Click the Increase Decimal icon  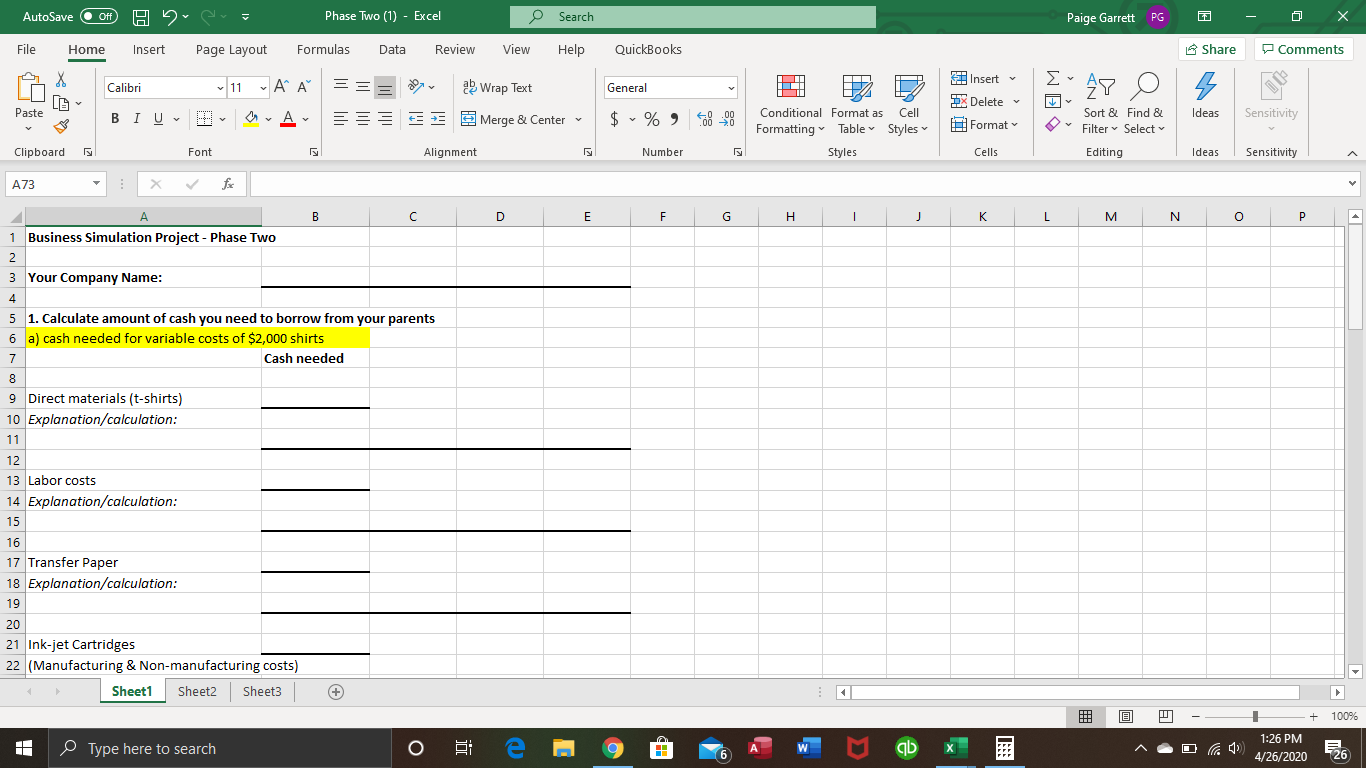pos(703,120)
